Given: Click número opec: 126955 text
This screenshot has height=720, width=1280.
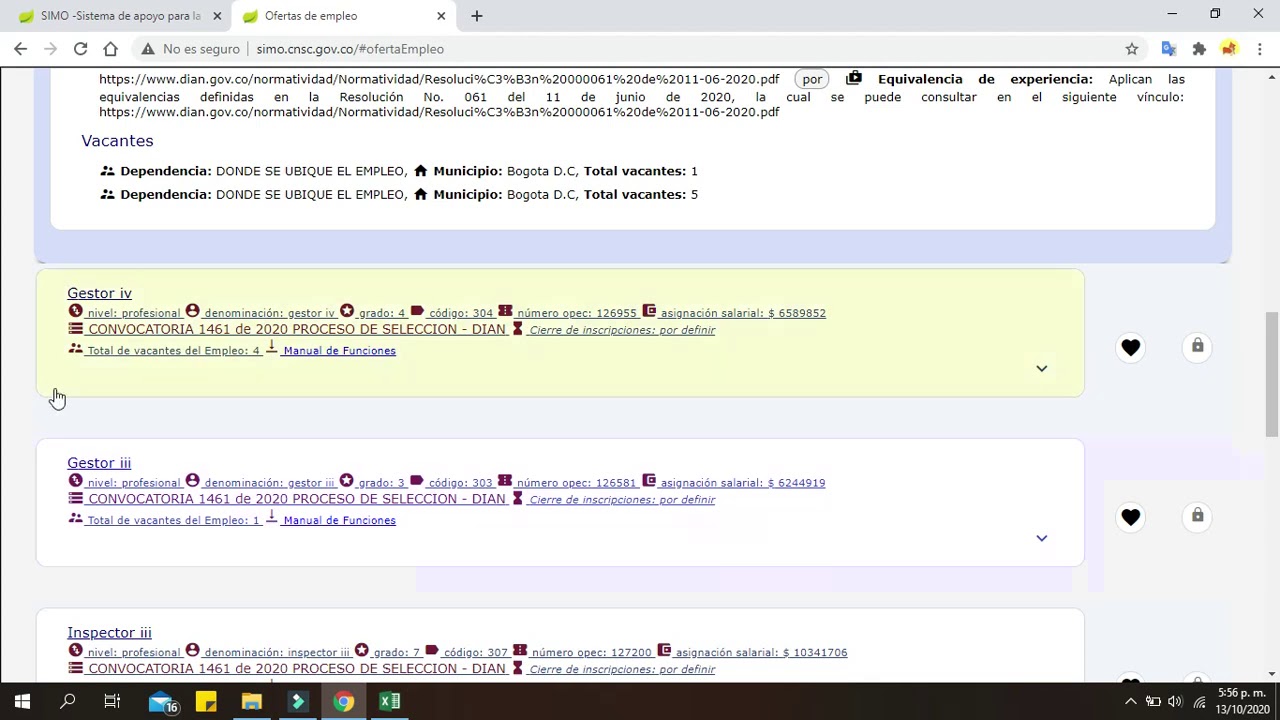Looking at the screenshot, I should coord(577,313).
